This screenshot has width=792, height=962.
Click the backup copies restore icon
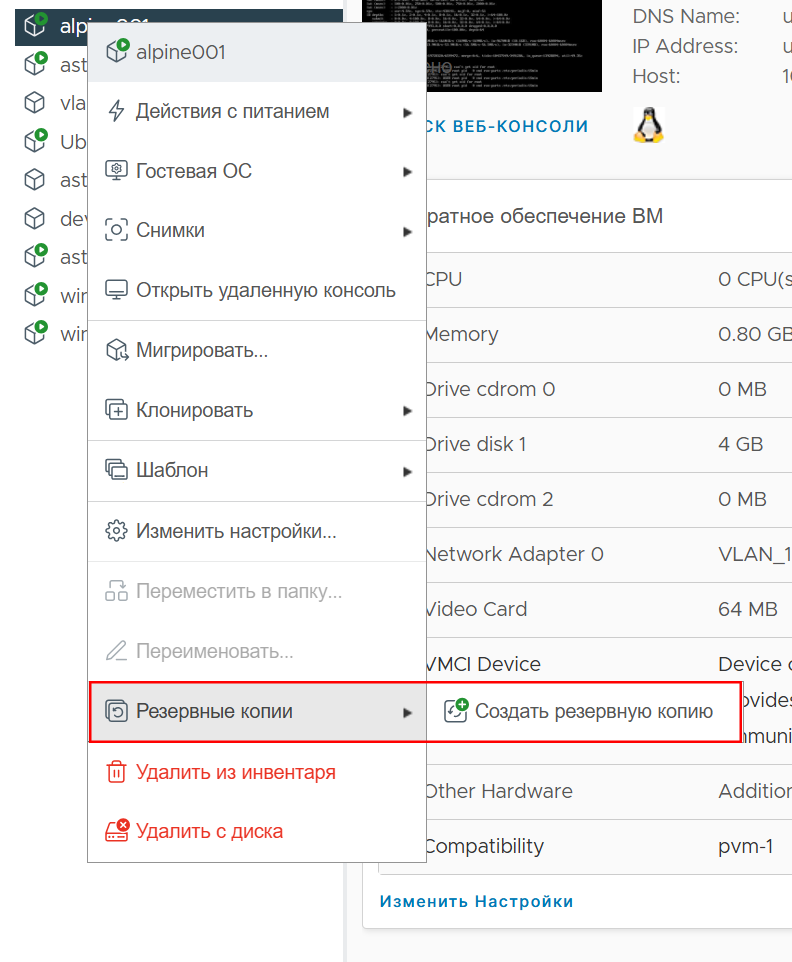116,711
